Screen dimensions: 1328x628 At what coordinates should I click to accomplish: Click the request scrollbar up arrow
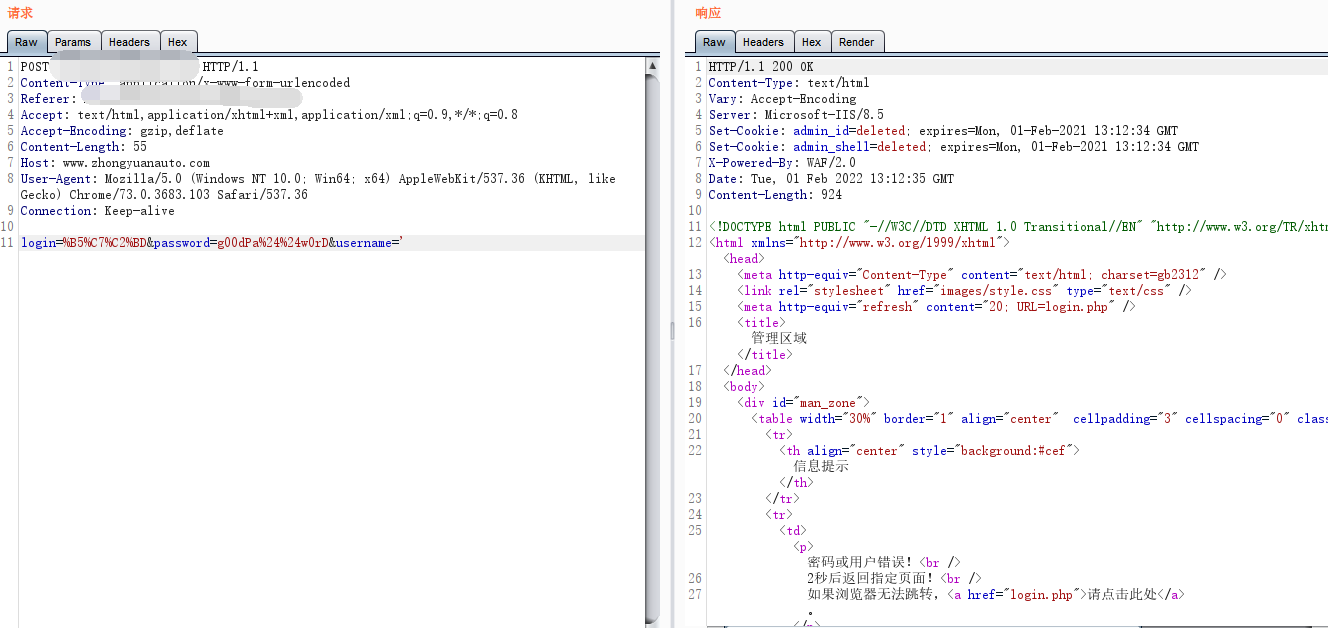(x=652, y=66)
